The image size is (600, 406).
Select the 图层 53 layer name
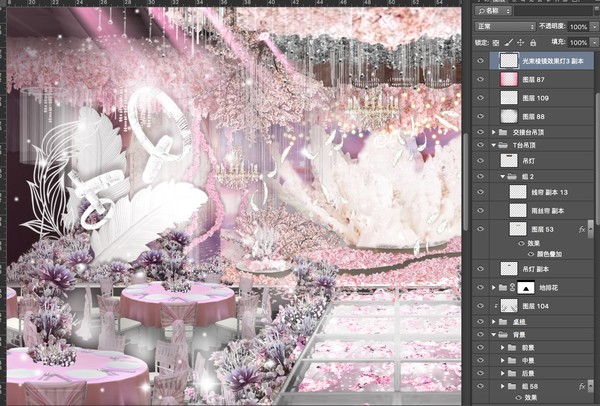[x=543, y=230]
